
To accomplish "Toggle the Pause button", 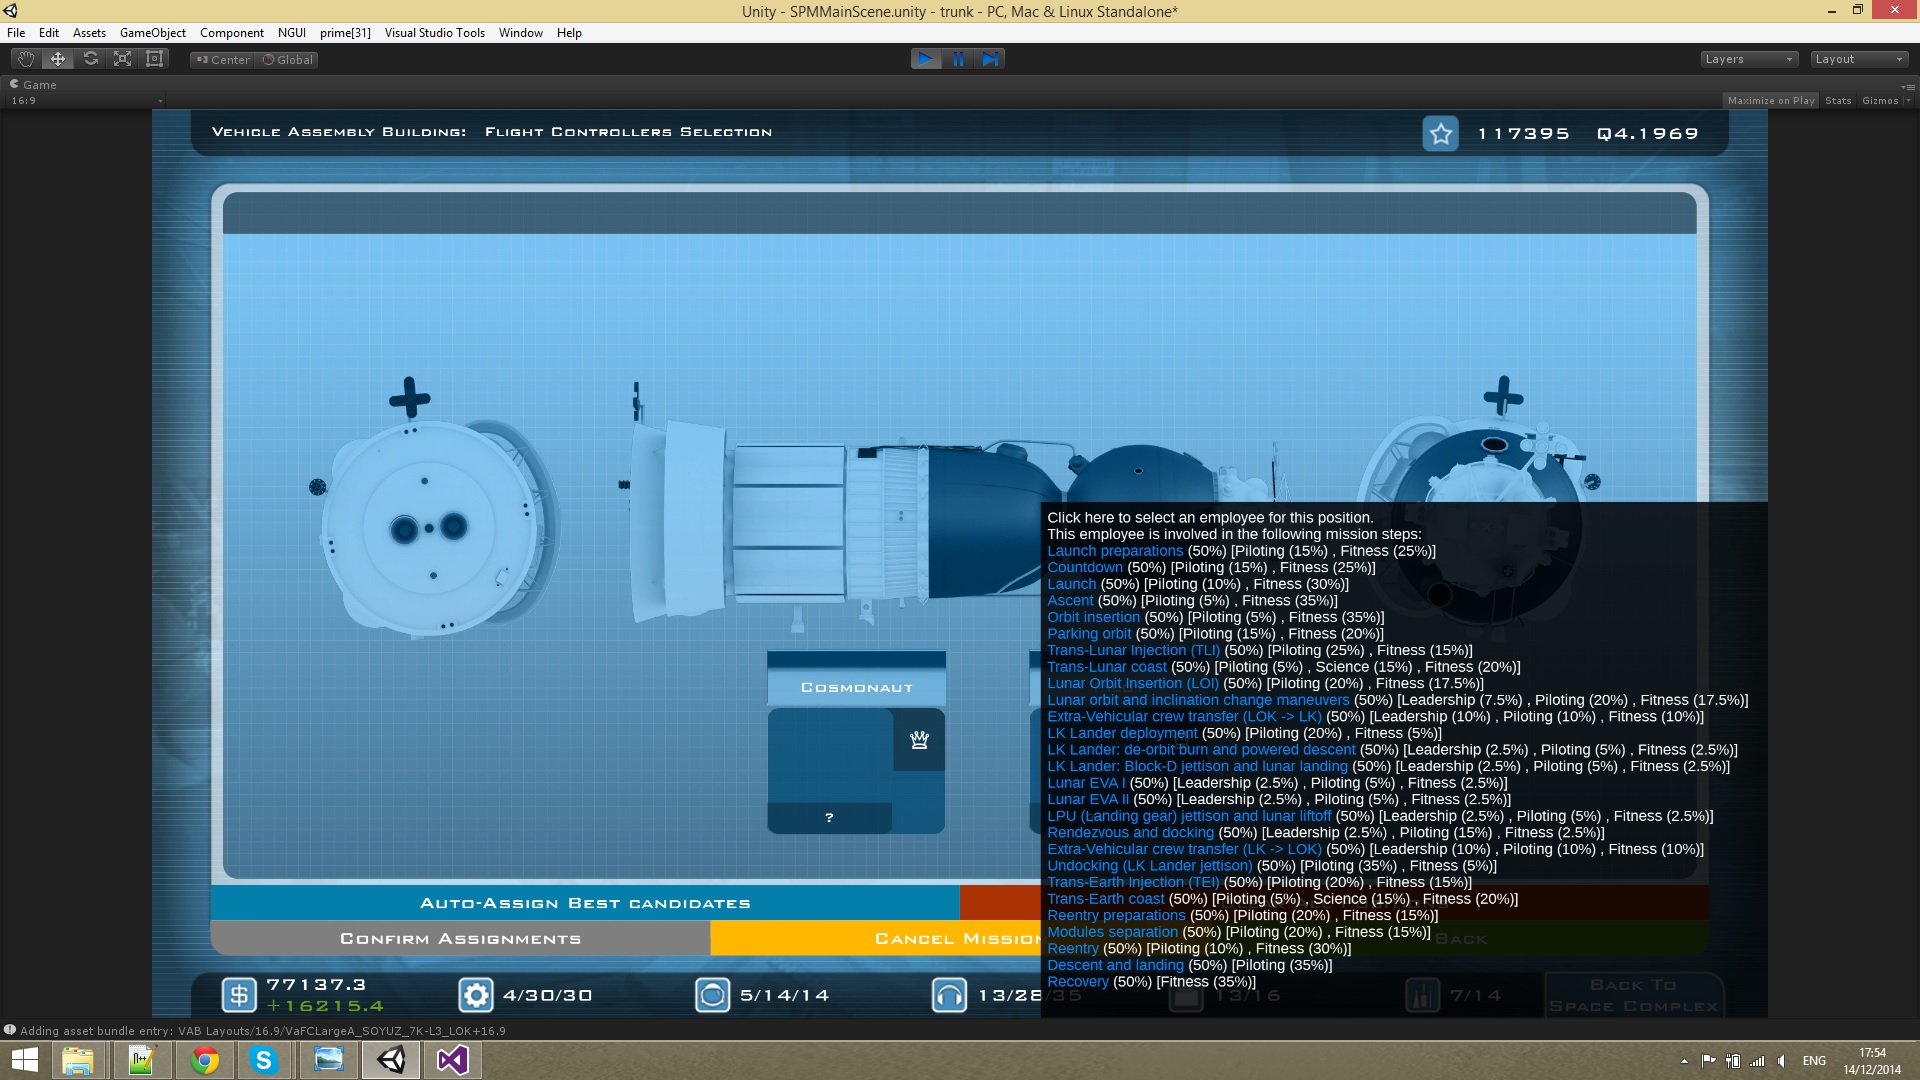I will click(958, 59).
